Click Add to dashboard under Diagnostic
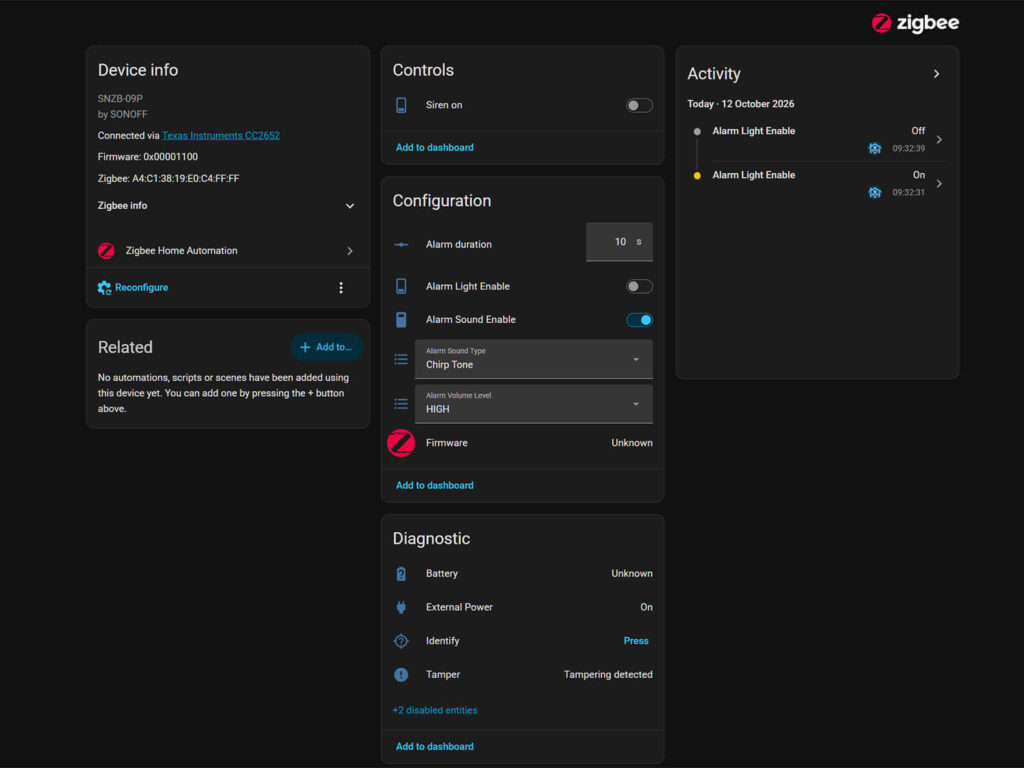 point(434,746)
